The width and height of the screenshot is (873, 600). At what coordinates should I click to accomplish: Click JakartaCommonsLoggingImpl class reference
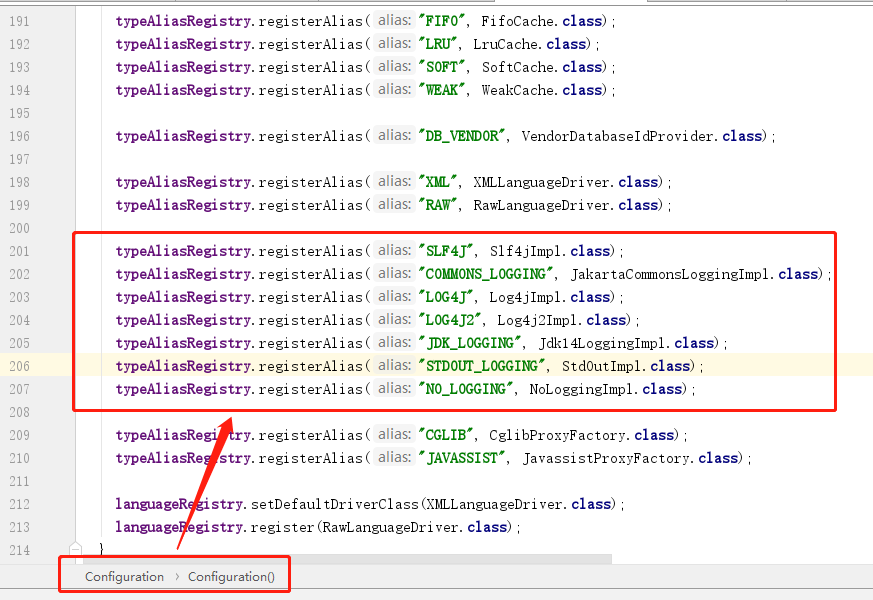(671, 274)
